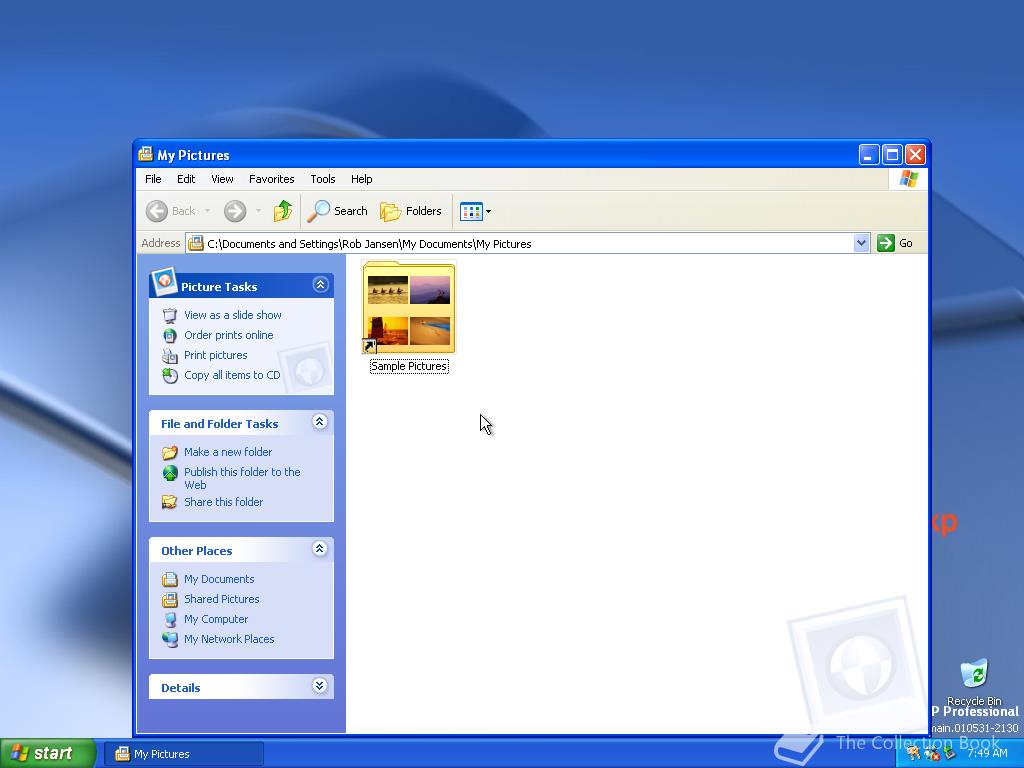The image size is (1024, 768).
Task: Open the File menu
Action: 153,179
